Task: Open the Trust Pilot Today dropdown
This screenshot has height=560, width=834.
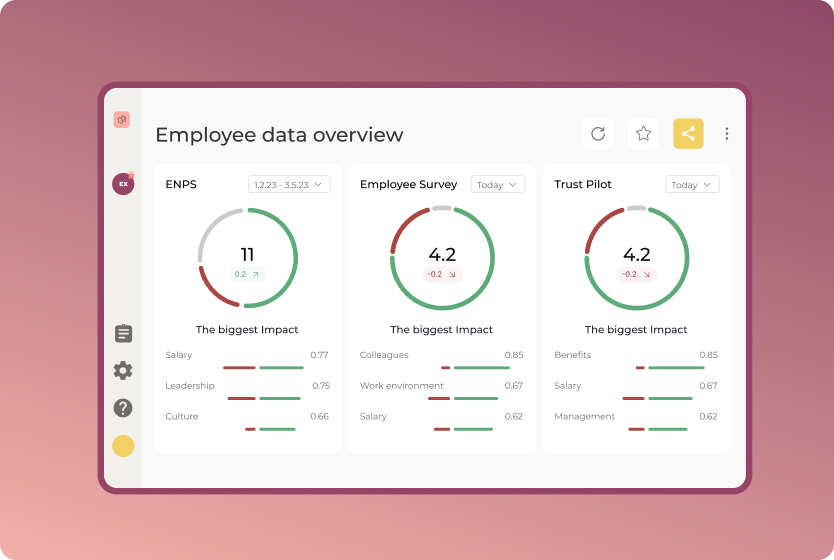Action: click(692, 185)
